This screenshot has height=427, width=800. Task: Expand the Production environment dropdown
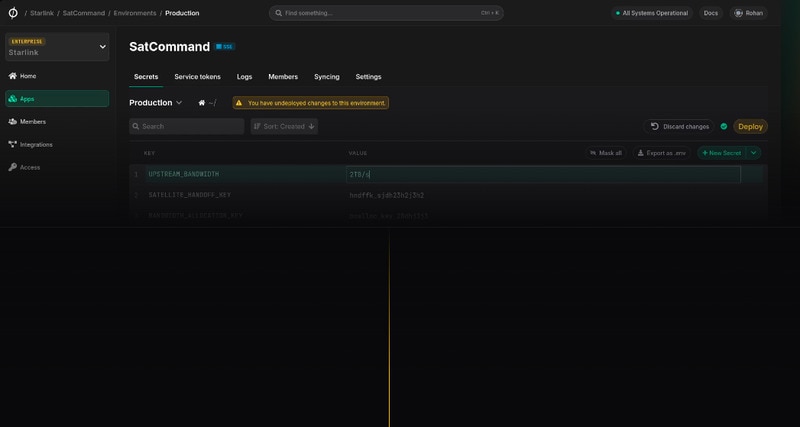pyautogui.click(x=156, y=103)
